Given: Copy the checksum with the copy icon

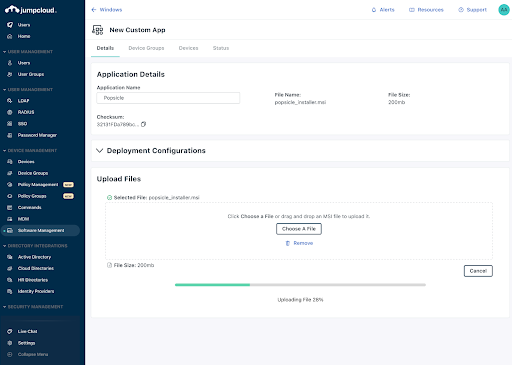Looking at the screenshot, I should [x=143, y=124].
